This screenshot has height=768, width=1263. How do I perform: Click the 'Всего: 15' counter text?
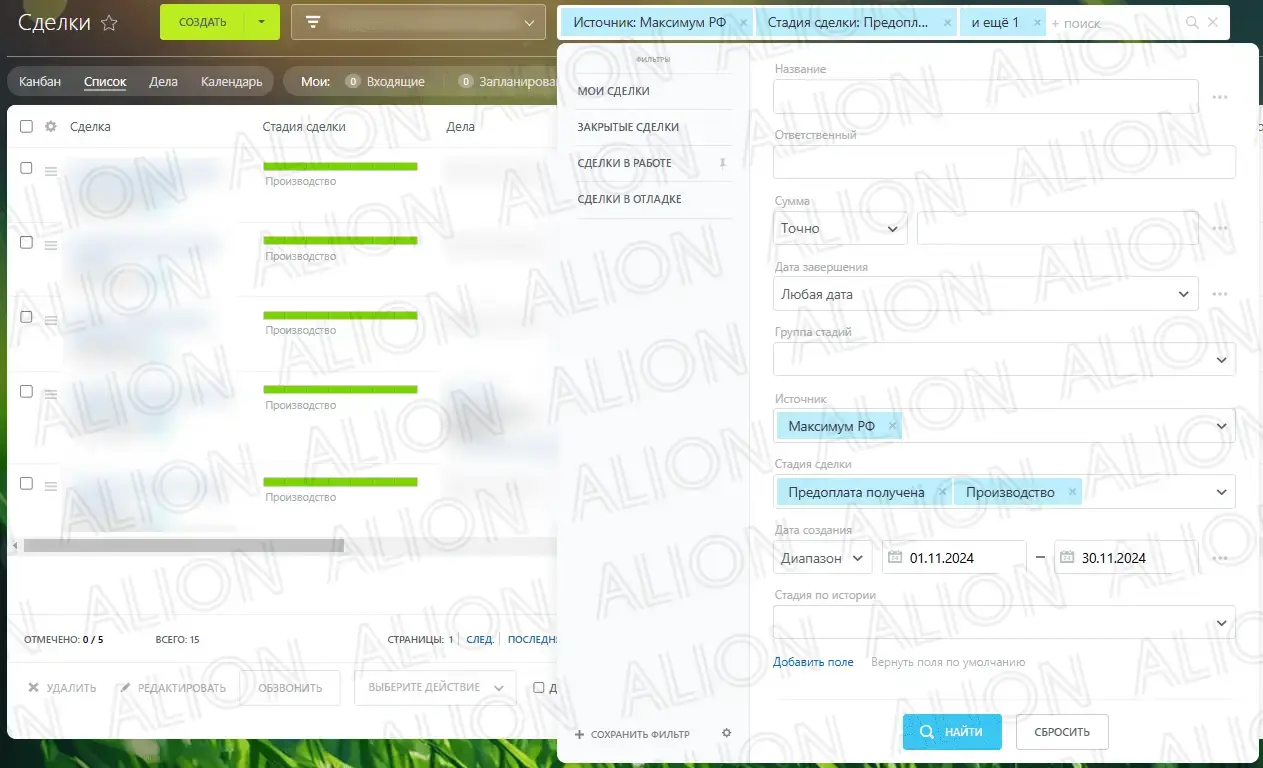tap(178, 639)
